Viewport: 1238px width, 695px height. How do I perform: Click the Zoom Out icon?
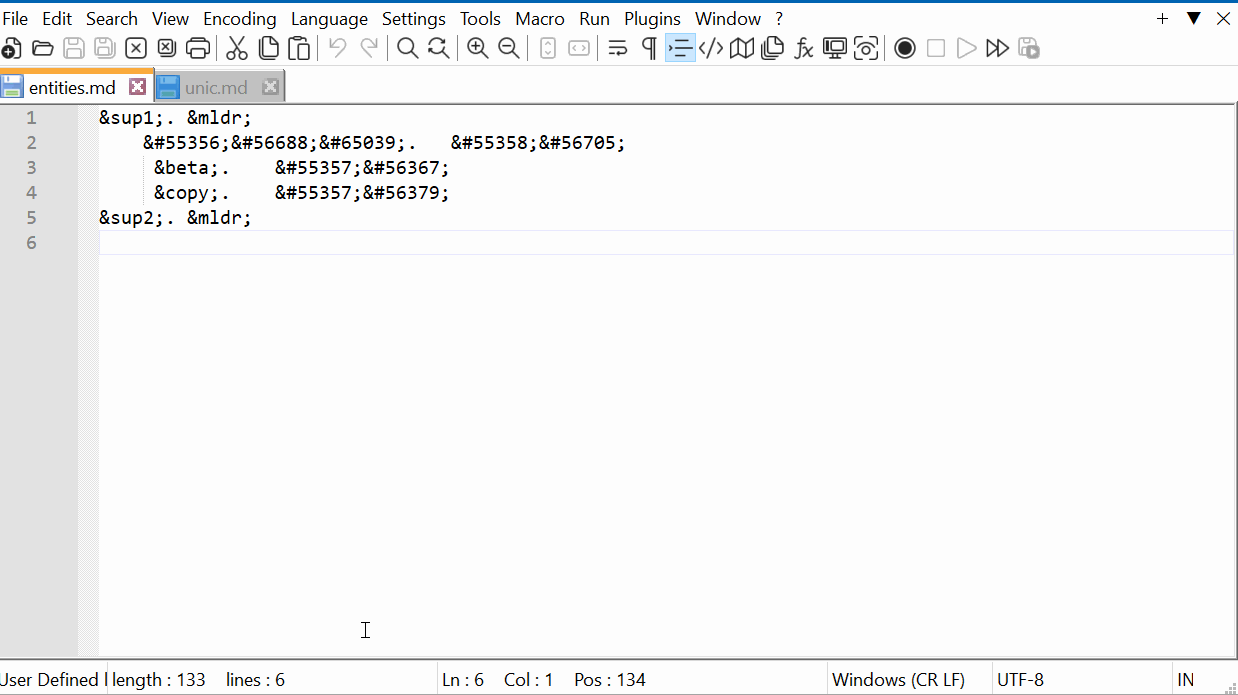tap(509, 48)
